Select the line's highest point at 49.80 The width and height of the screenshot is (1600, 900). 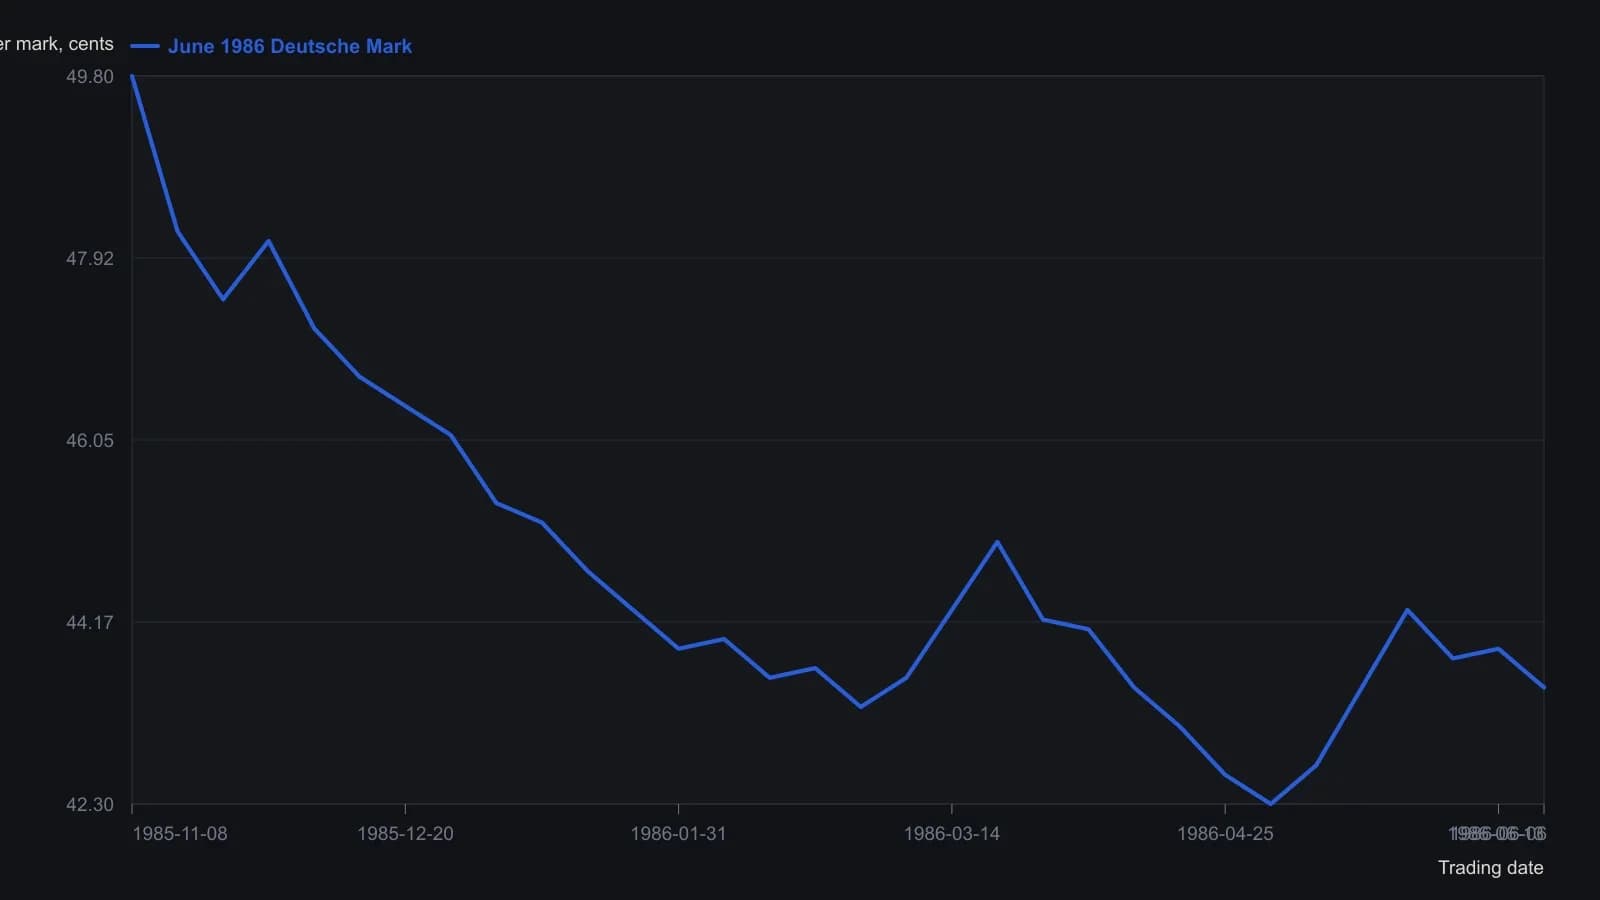(x=132, y=76)
